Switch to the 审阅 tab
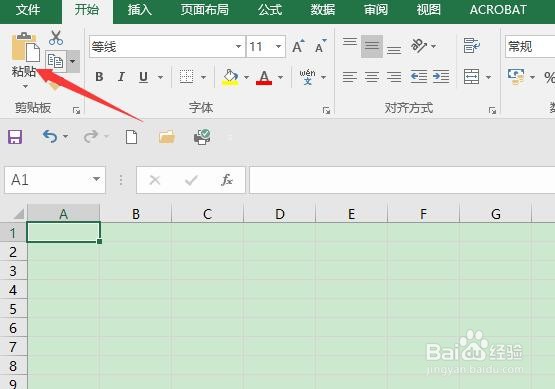 click(x=376, y=10)
